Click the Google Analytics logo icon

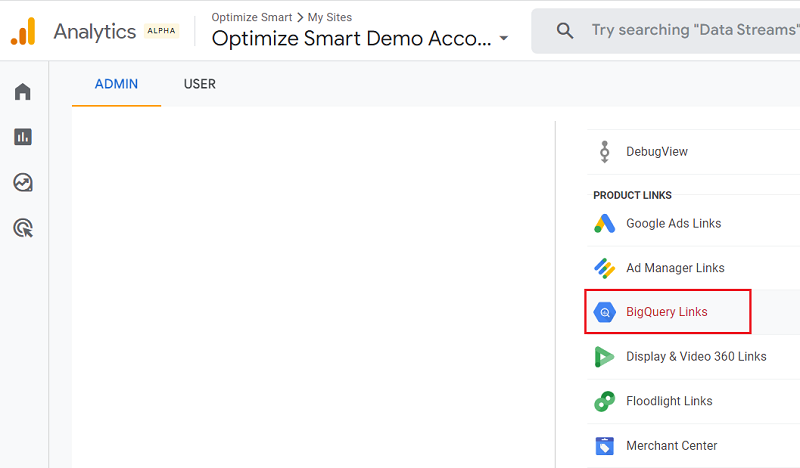(23, 31)
